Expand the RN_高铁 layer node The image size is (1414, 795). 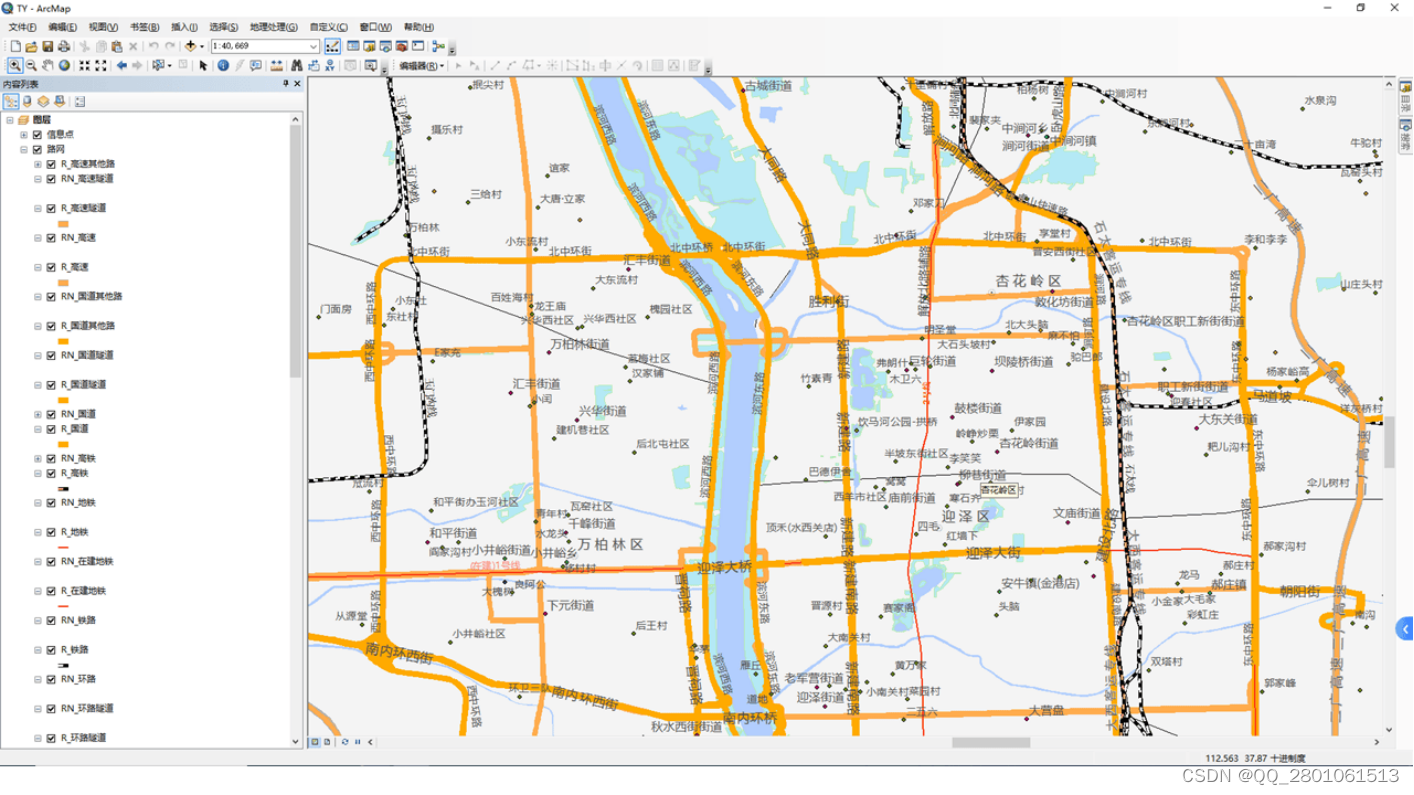click(x=38, y=458)
